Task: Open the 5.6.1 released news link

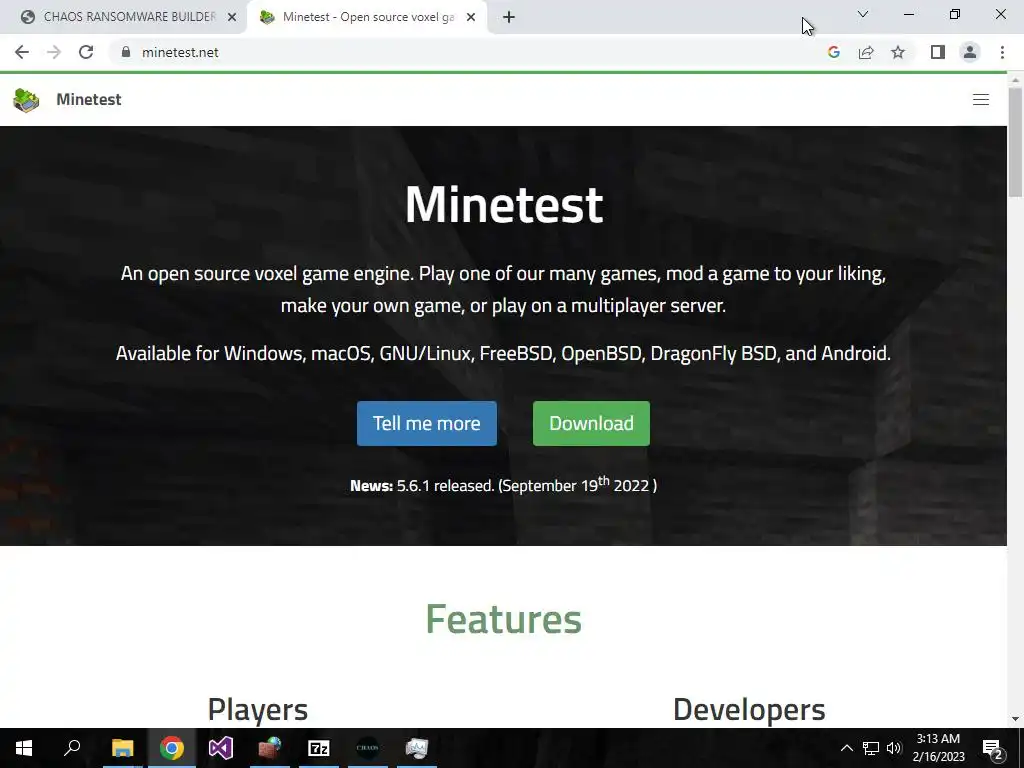Action: coord(445,486)
